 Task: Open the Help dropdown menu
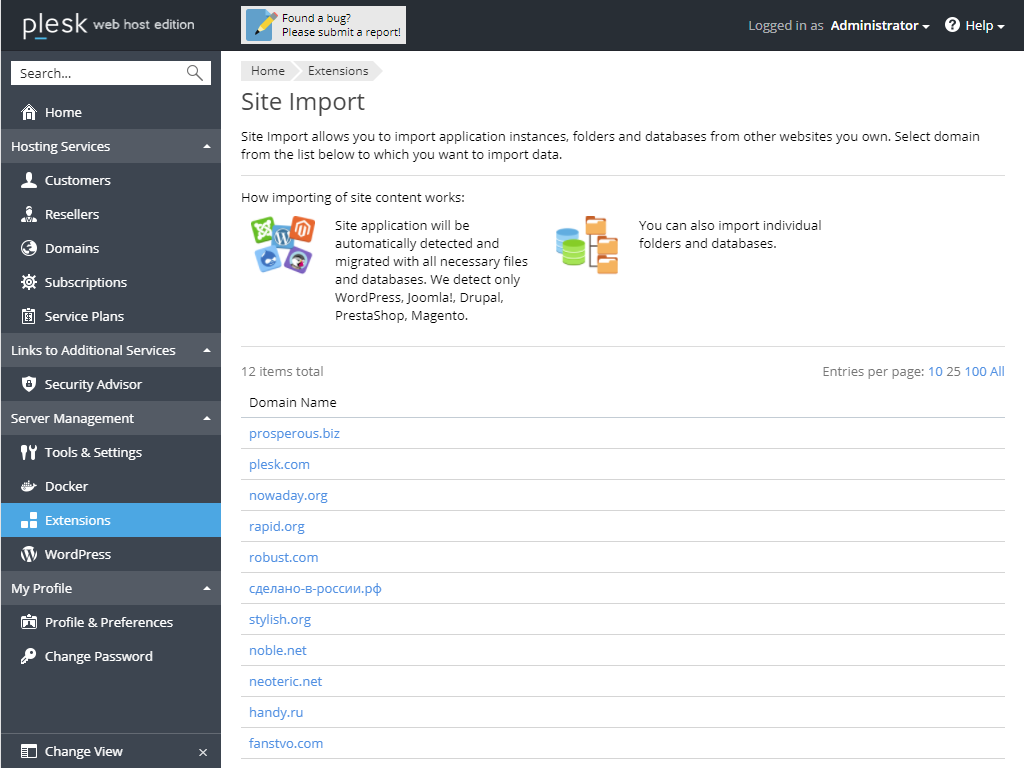[975, 26]
